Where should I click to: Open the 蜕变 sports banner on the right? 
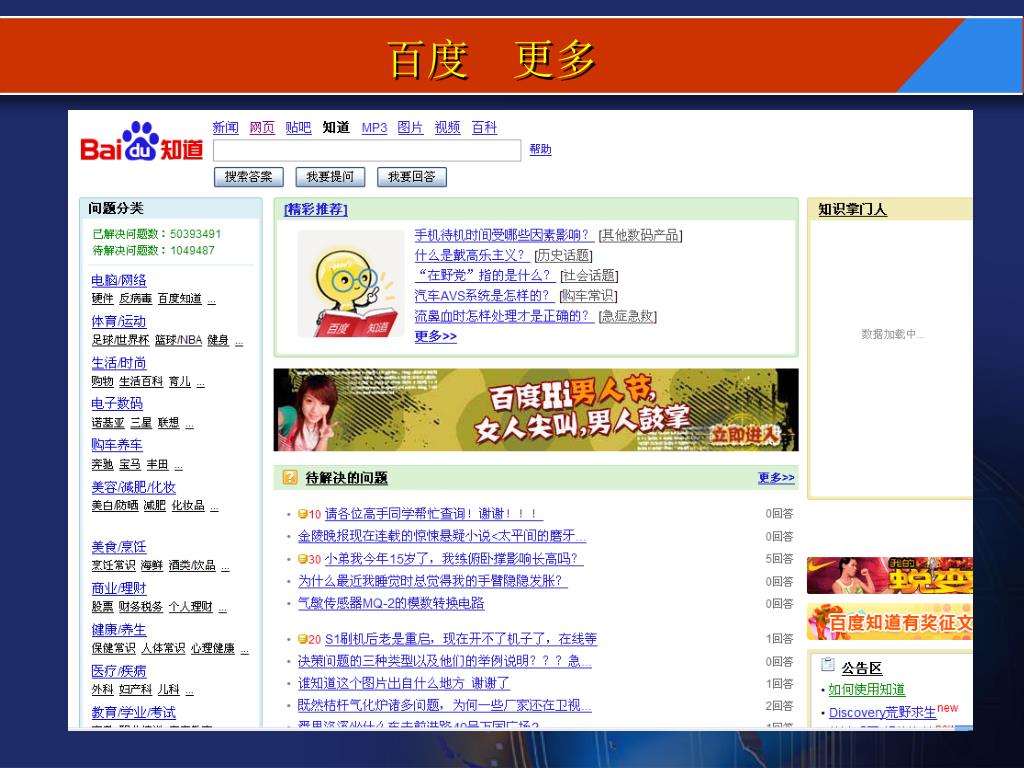889,575
